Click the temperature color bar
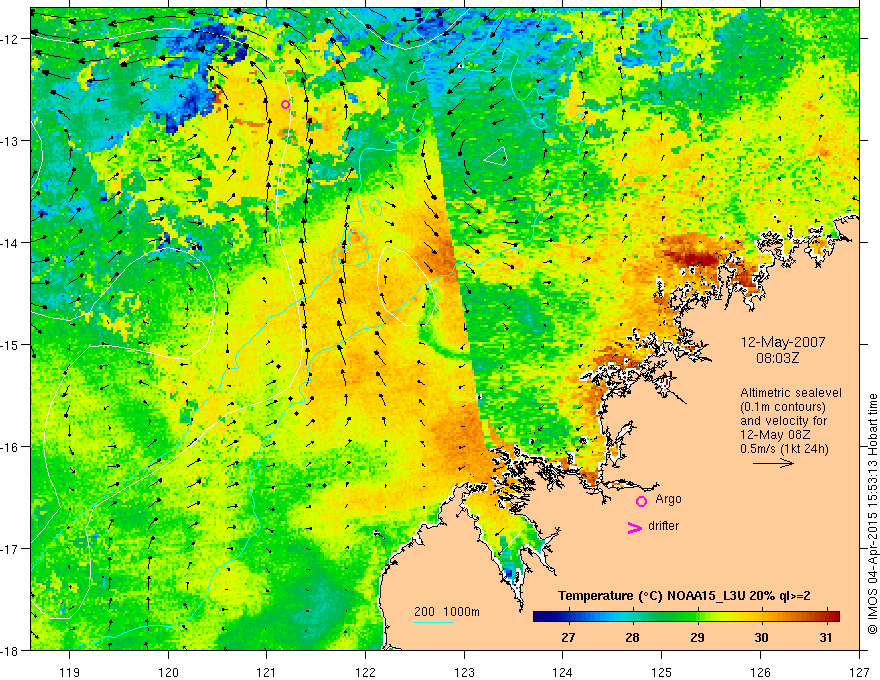 click(x=686, y=616)
